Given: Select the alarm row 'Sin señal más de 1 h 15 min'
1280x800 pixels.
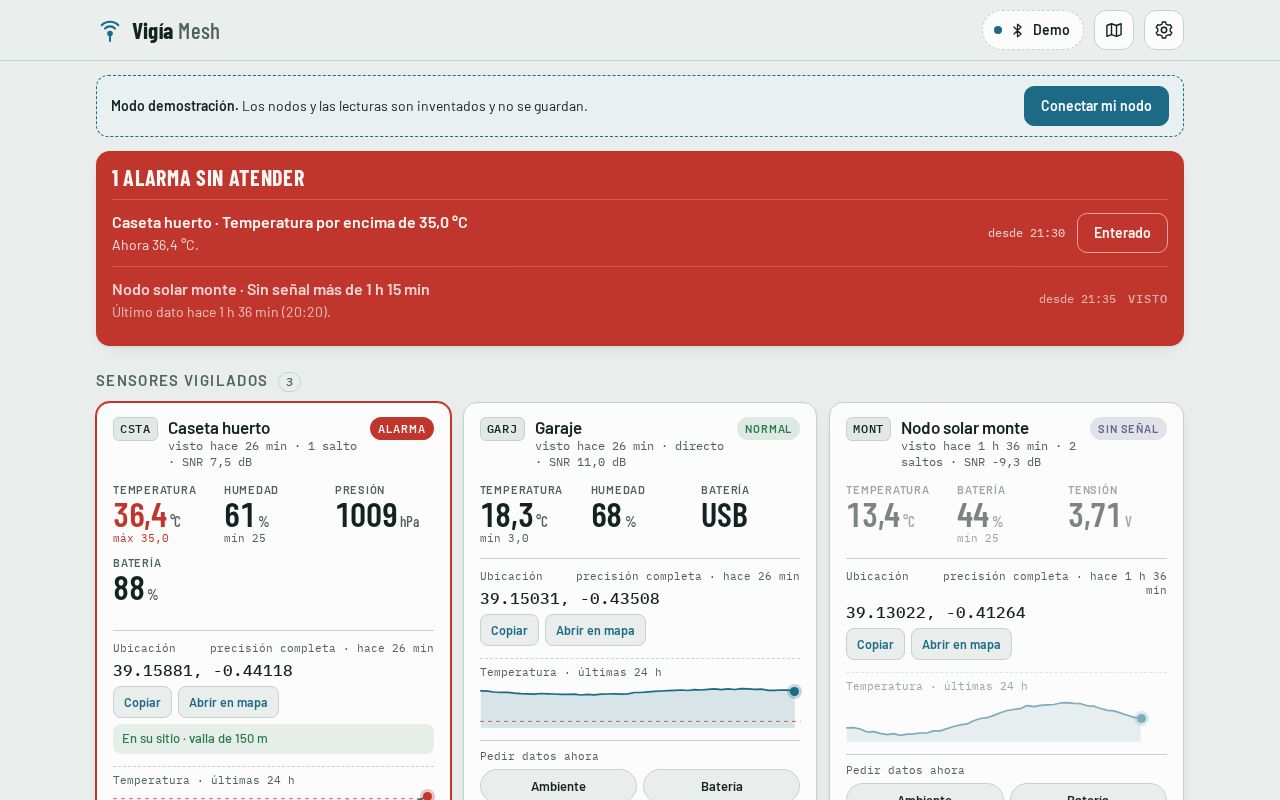Looking at the screenshot, I should (640, 299).
